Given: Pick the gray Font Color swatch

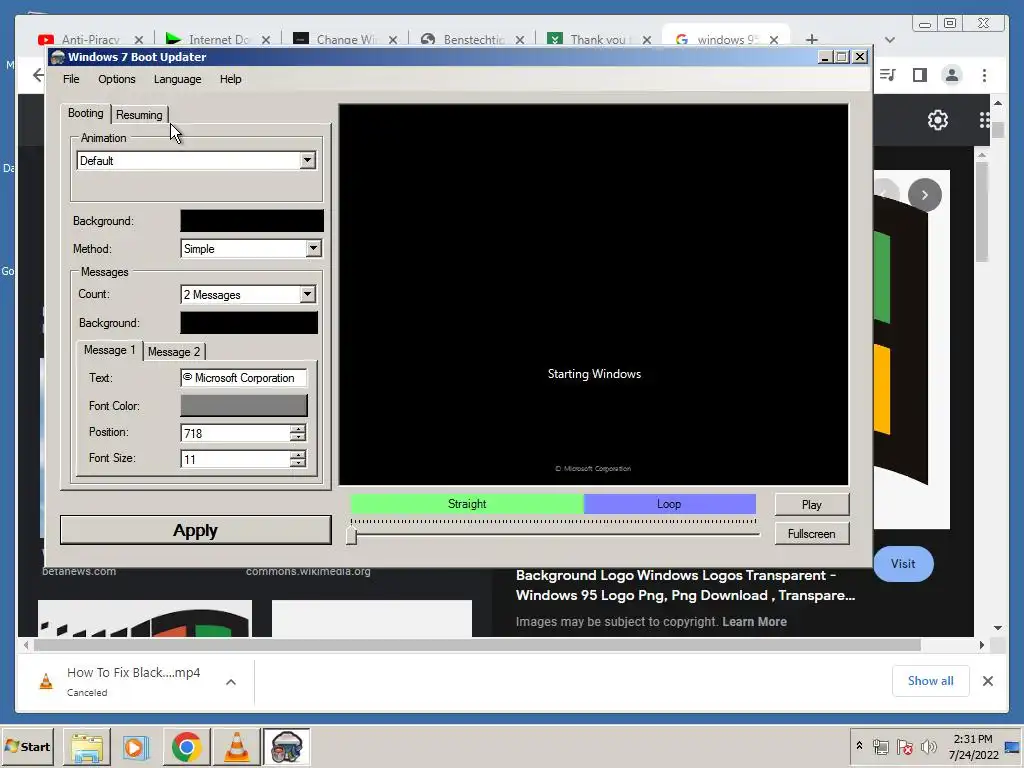Looking at the screenshot, I should click(244, 406).
